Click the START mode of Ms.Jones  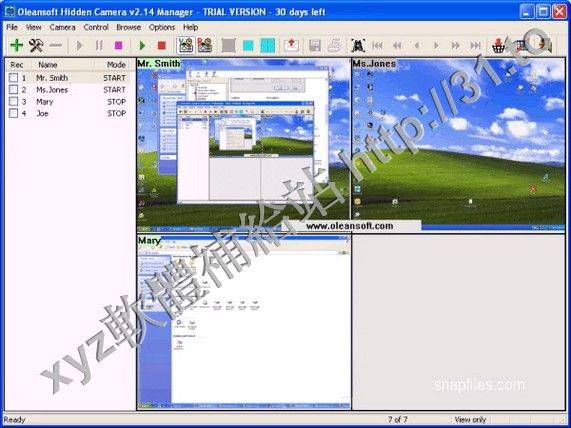pos(114,90)
